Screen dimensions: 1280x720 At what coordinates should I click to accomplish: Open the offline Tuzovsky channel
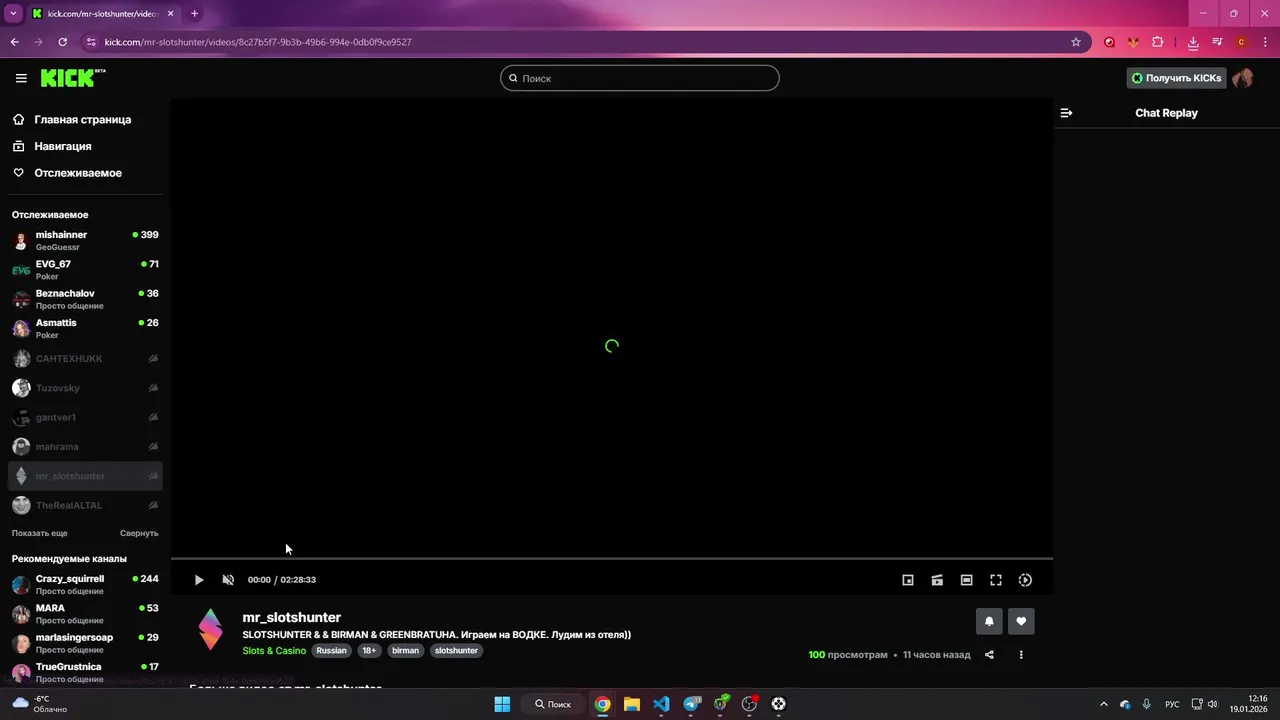click(85, 388)
